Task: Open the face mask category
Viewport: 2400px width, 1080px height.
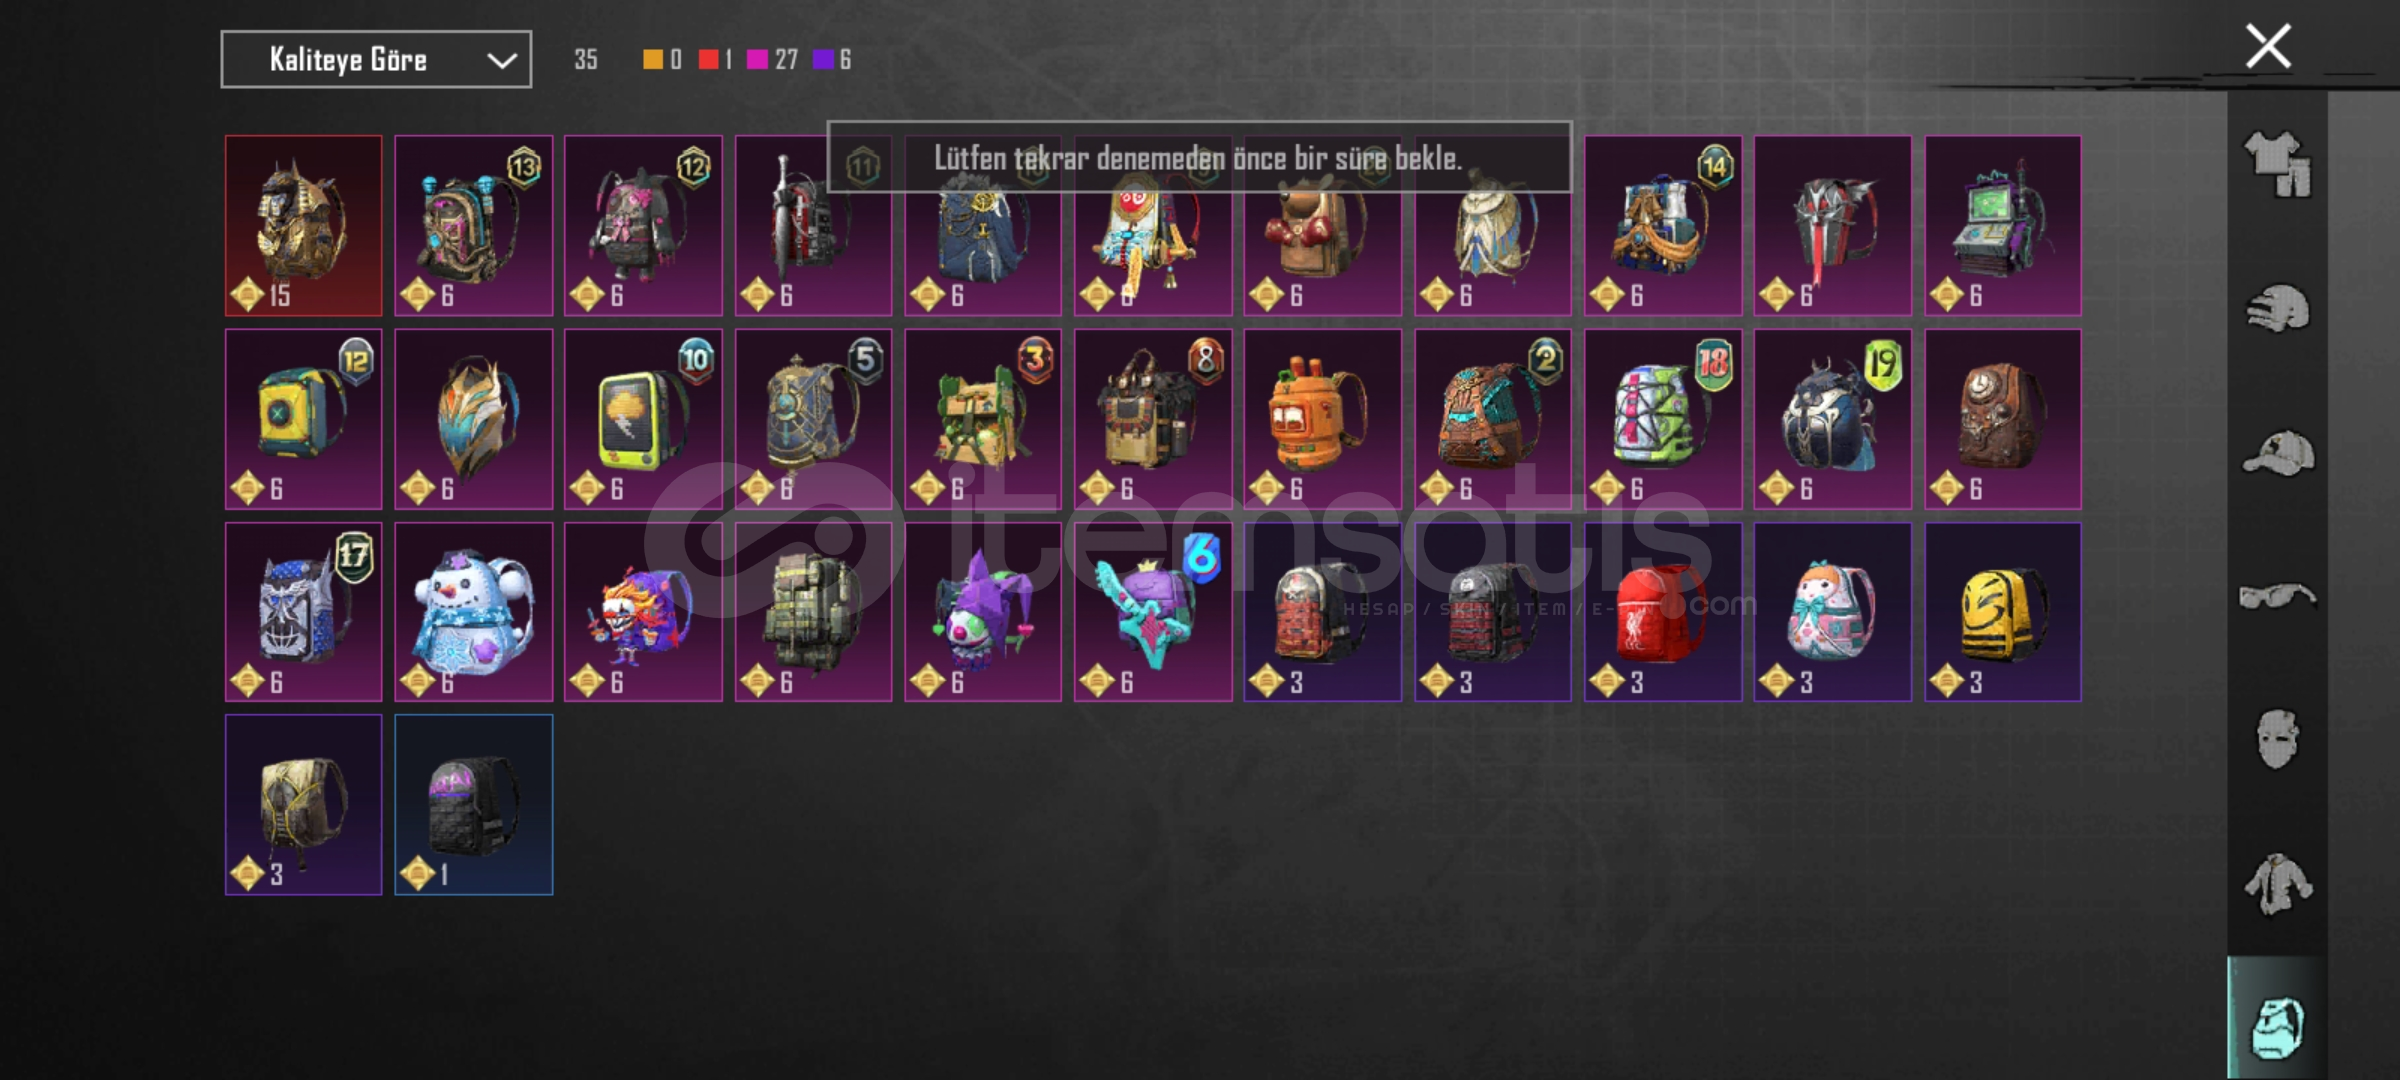Action: coord(2277,740)
